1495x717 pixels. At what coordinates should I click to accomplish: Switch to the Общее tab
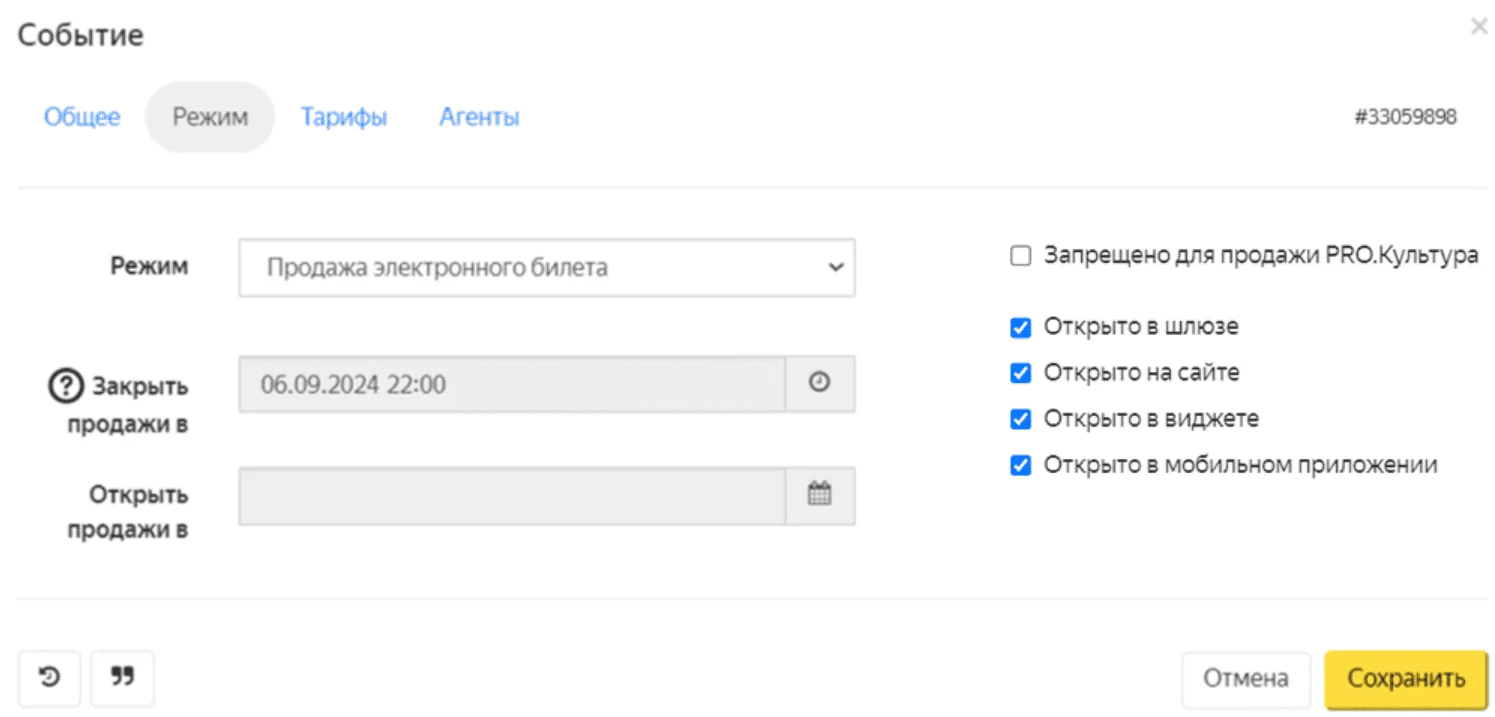pos(82,117)
